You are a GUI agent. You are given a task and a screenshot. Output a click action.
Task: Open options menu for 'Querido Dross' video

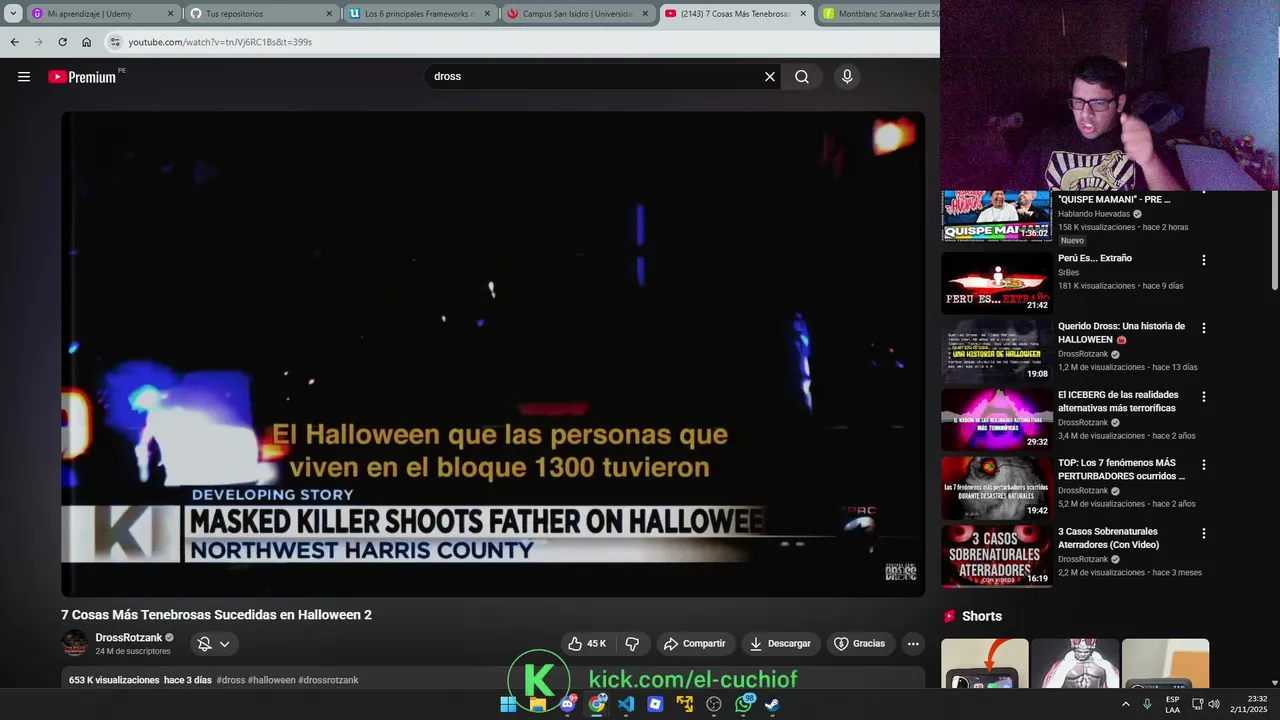pyautogui.click(x=1203, y=328)
